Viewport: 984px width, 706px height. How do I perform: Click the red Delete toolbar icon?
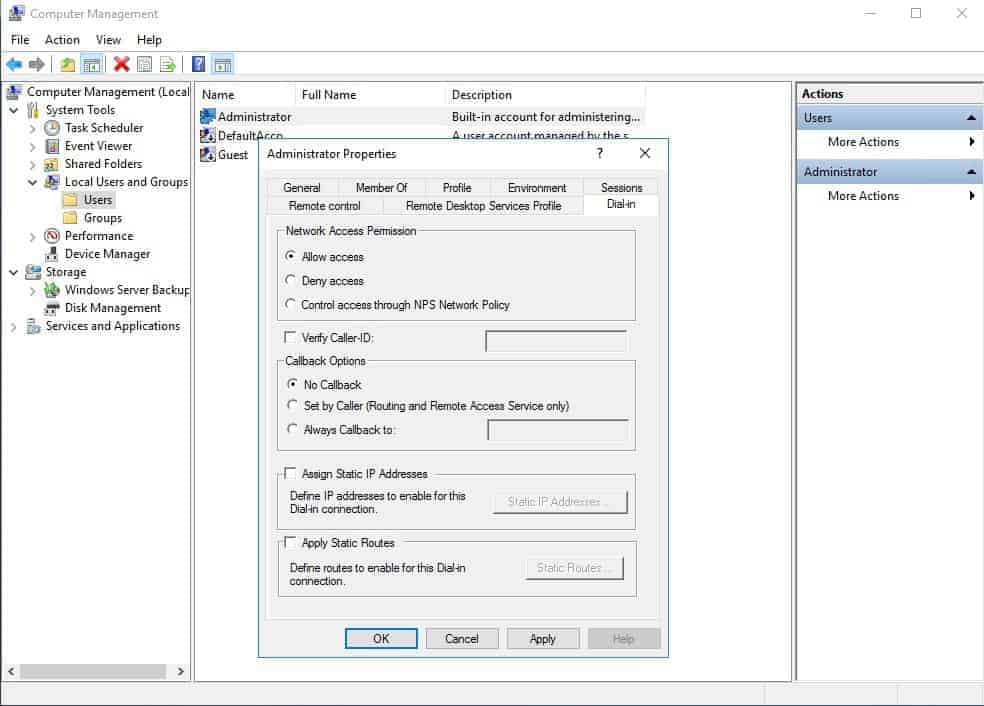[122, 64]
